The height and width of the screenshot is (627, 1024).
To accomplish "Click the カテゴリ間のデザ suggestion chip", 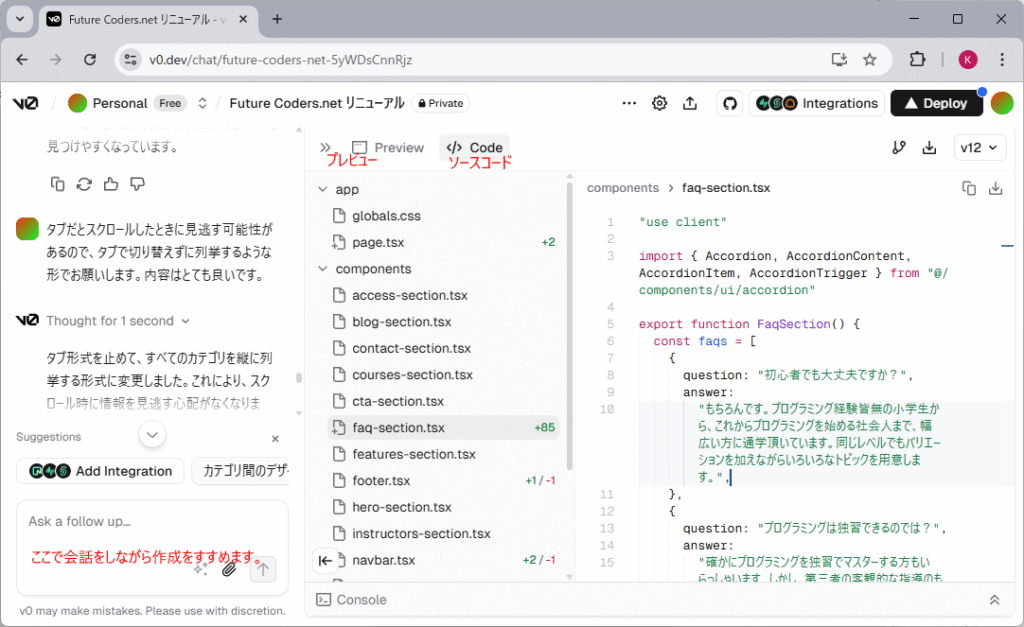I will pos(241,471).
